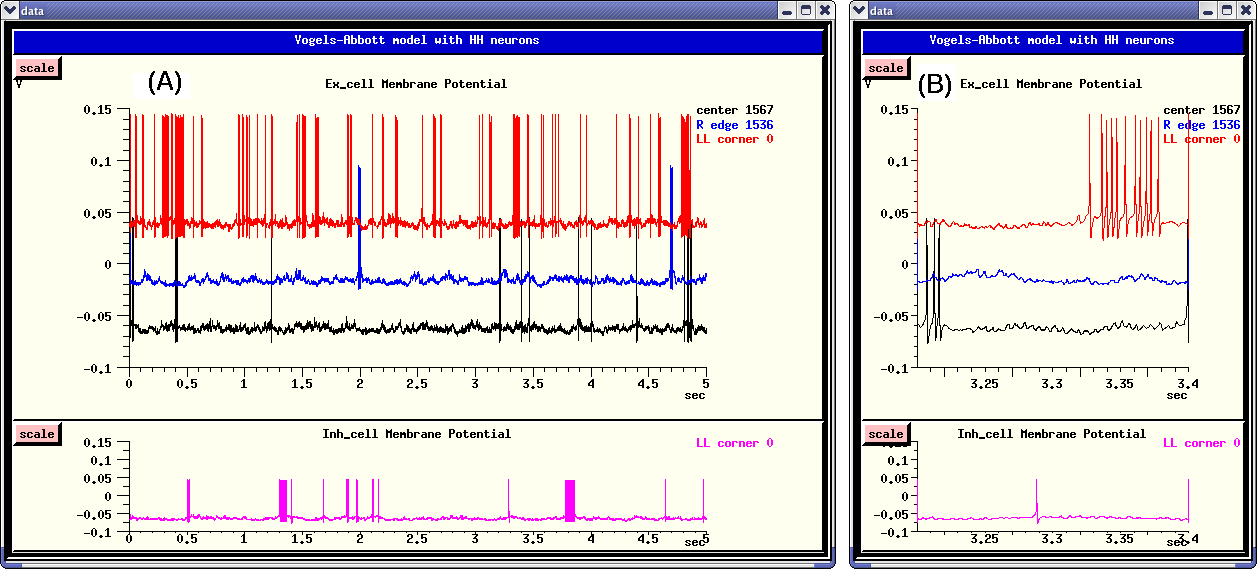Maximize the right data window
This screenshot has width=1260, height=570.
pos(1228,10)
